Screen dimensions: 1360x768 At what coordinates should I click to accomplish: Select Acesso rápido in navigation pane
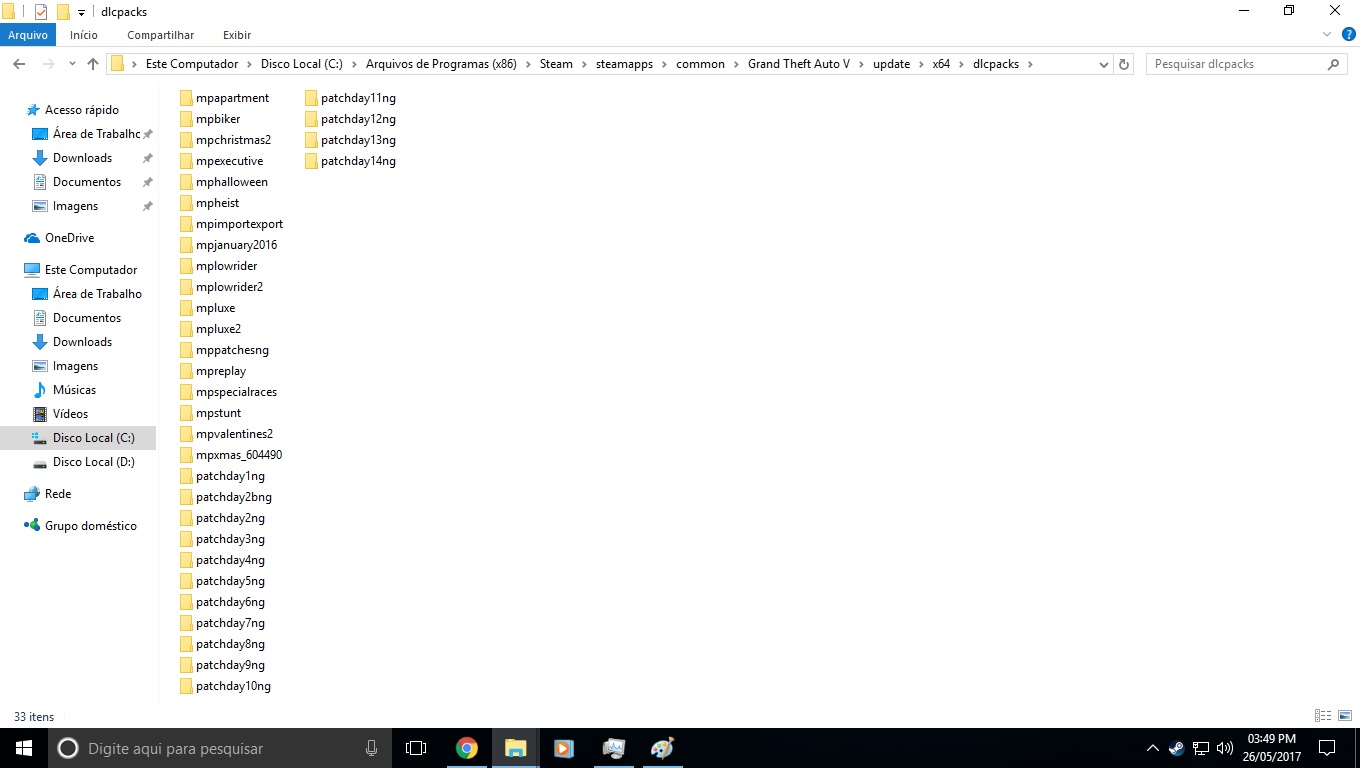(81, 110)
